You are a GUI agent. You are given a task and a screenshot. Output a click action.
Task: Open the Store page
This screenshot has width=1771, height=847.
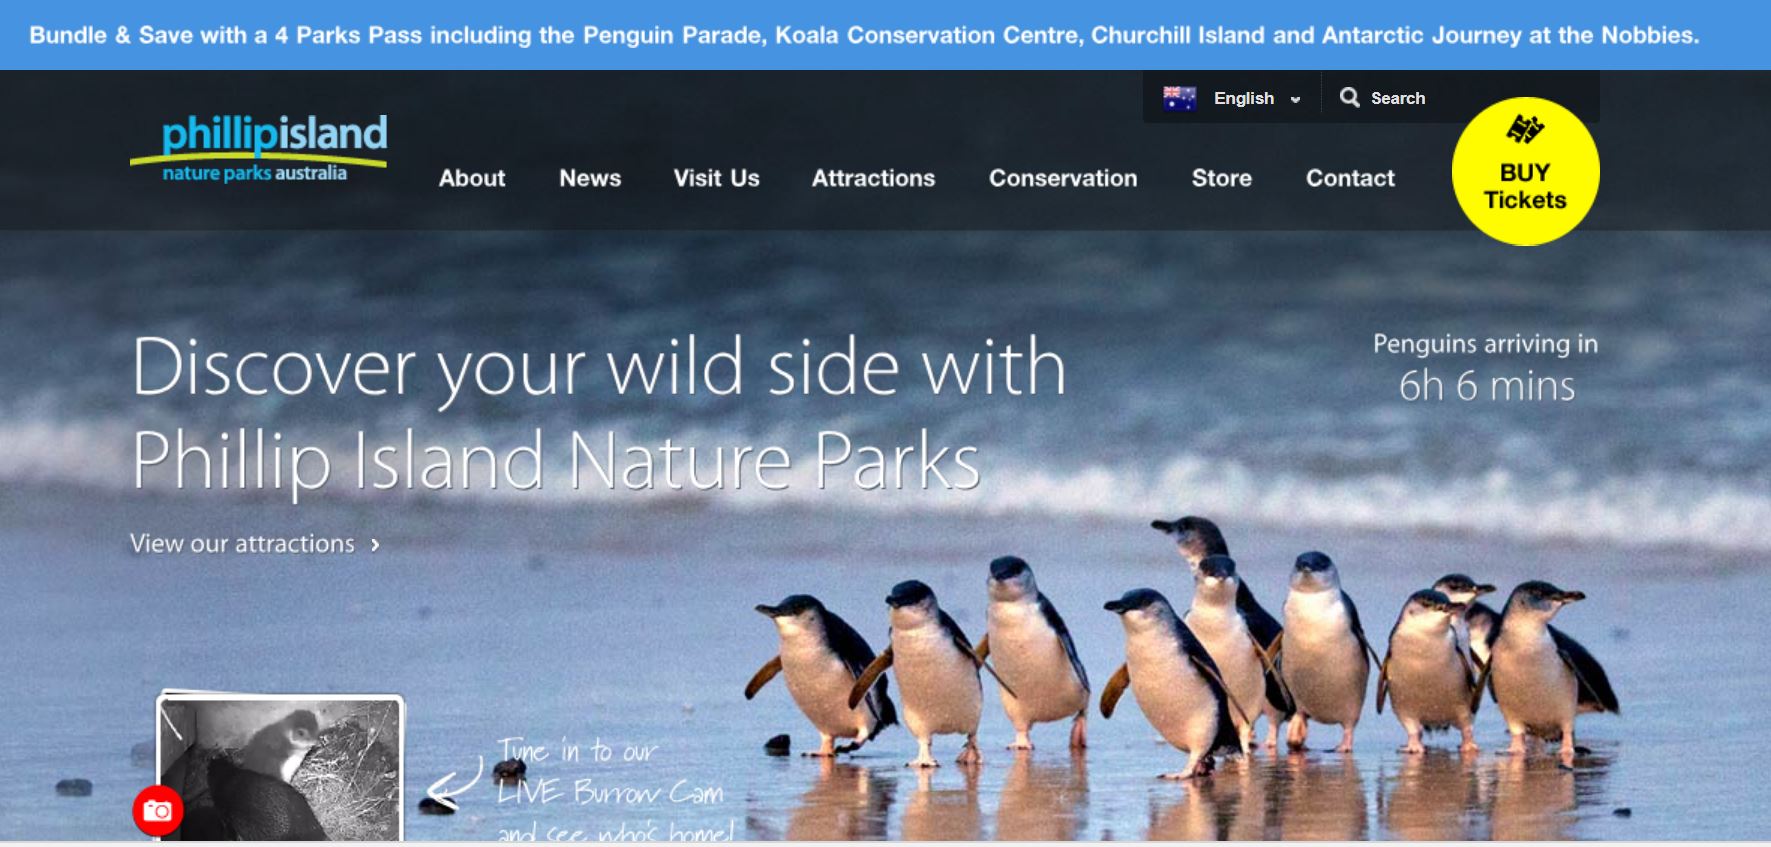1221,178
